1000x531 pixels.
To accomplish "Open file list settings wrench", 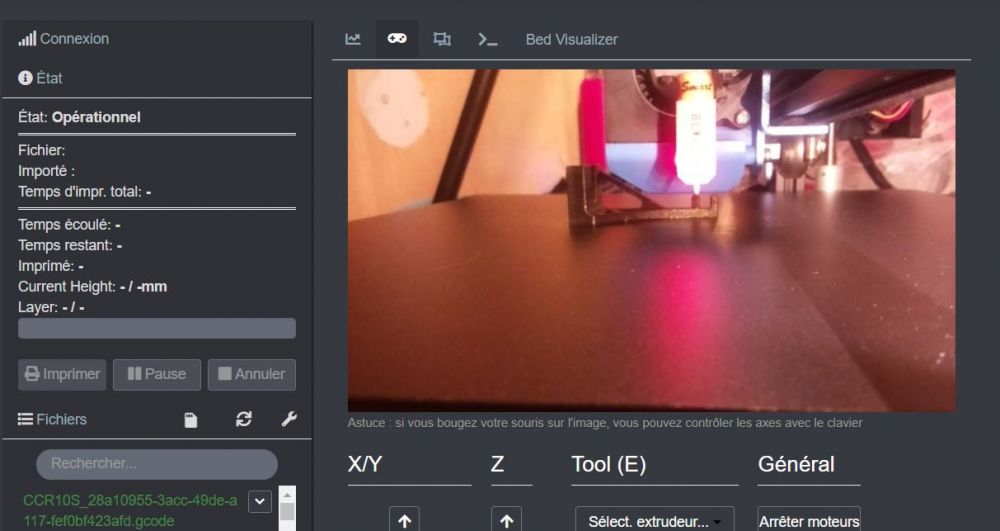I will [x=289, y=419].
